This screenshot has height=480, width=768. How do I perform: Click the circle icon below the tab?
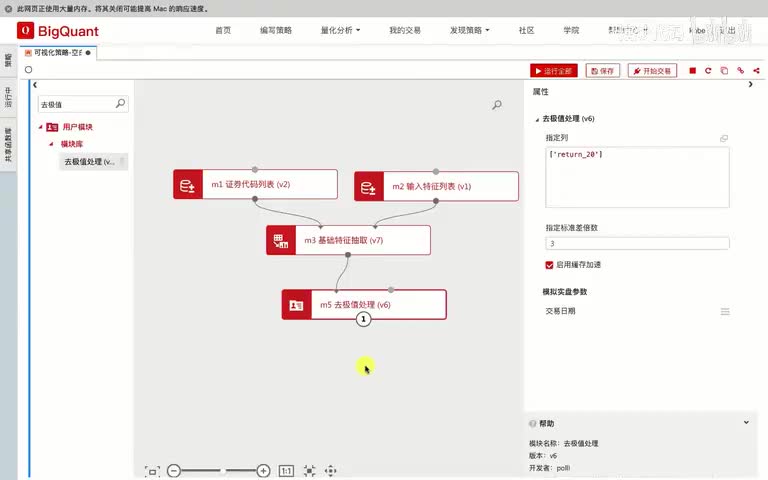tap(28, 70)
